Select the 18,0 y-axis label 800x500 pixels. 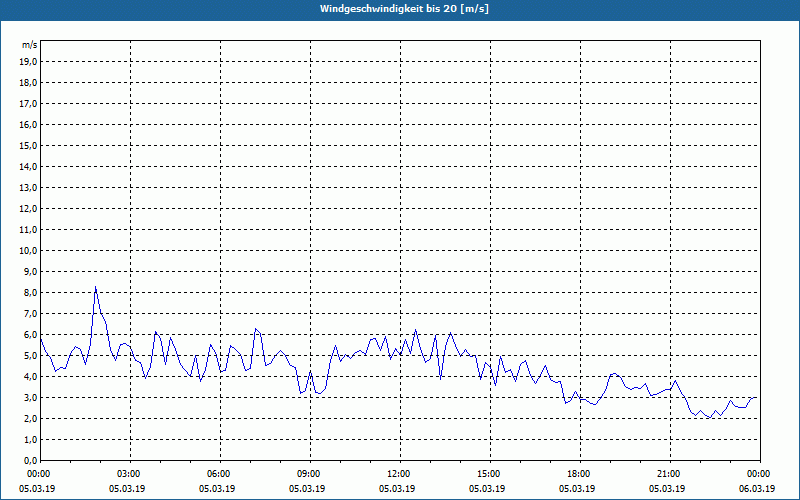[x=28, y=83]
